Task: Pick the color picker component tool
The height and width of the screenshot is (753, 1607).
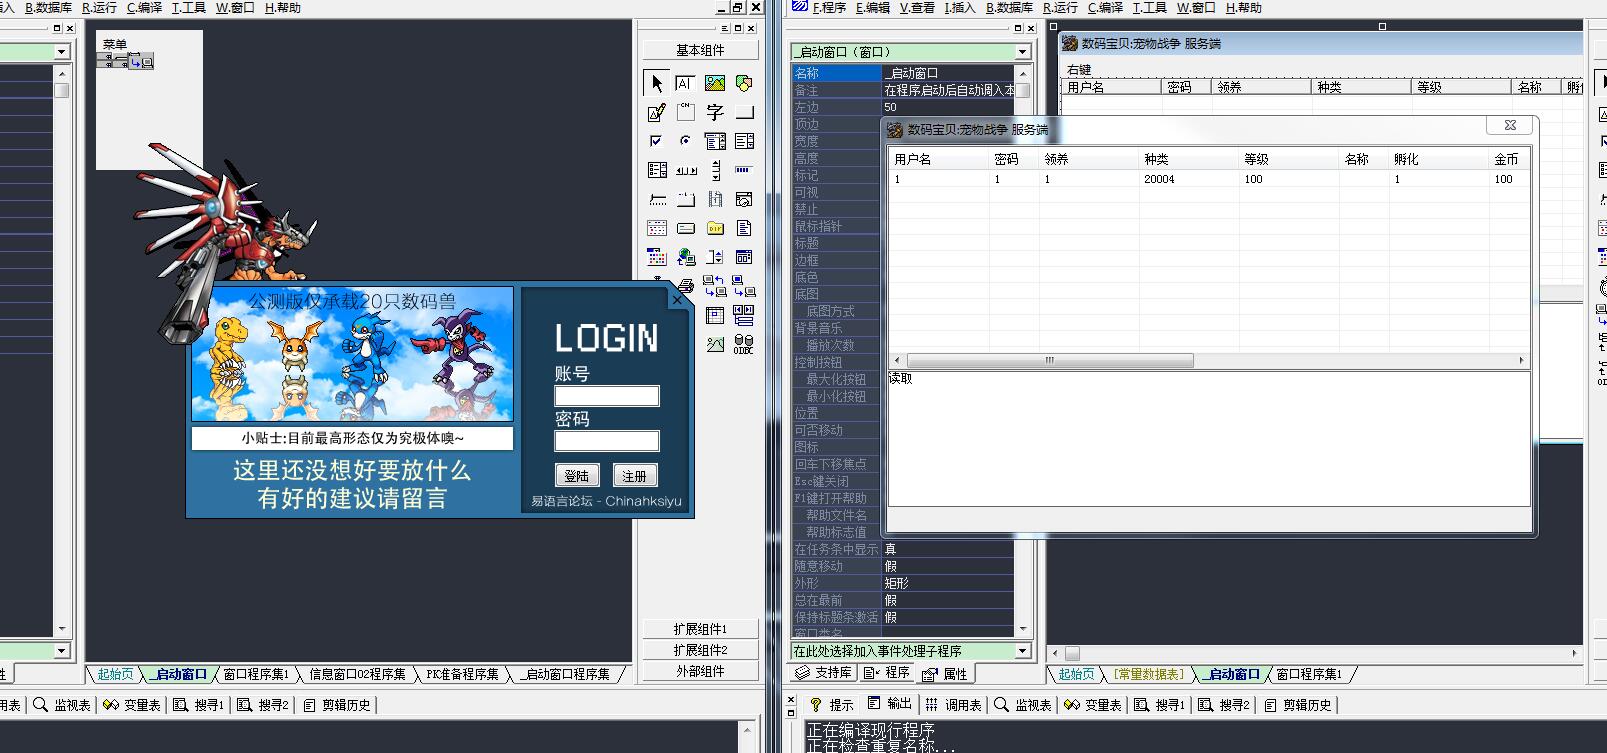Action: click(x=656, y=257)
